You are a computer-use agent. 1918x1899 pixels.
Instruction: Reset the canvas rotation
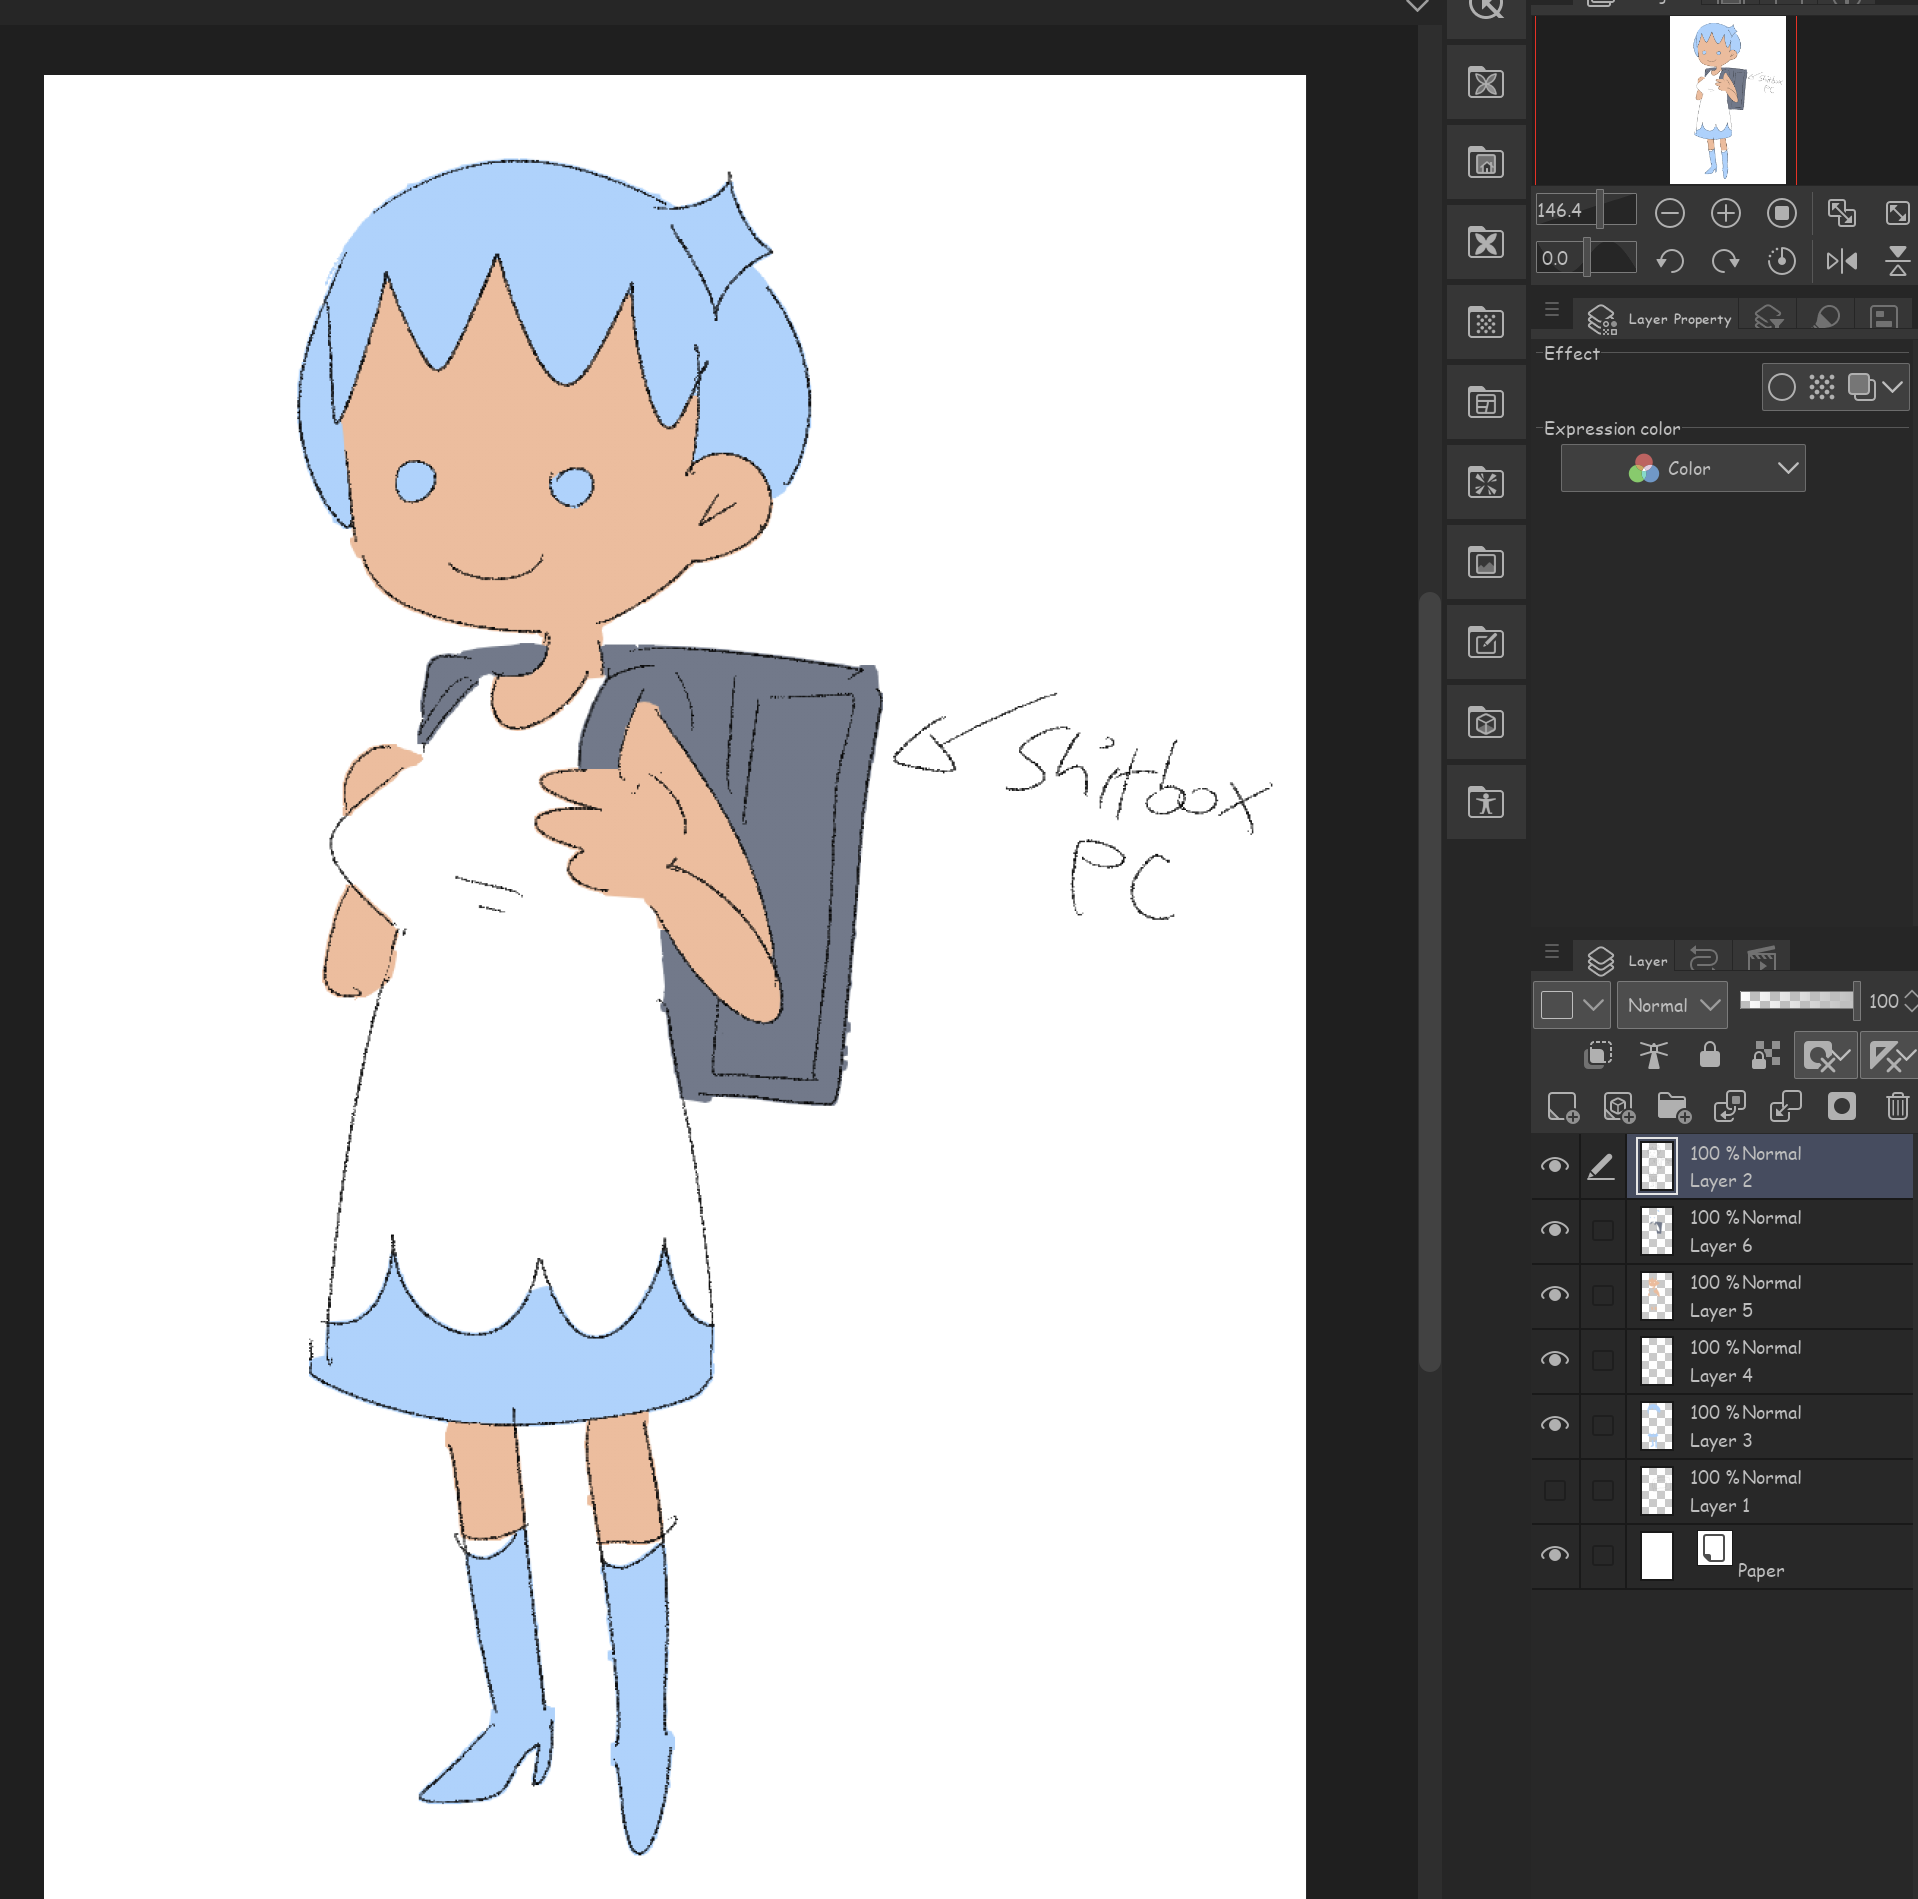click(1781, 261)
